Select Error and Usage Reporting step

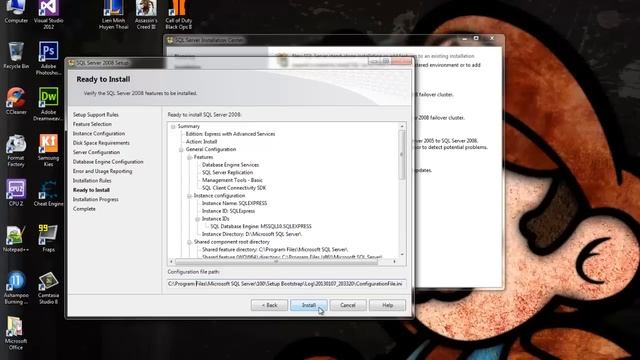[102, 171]
